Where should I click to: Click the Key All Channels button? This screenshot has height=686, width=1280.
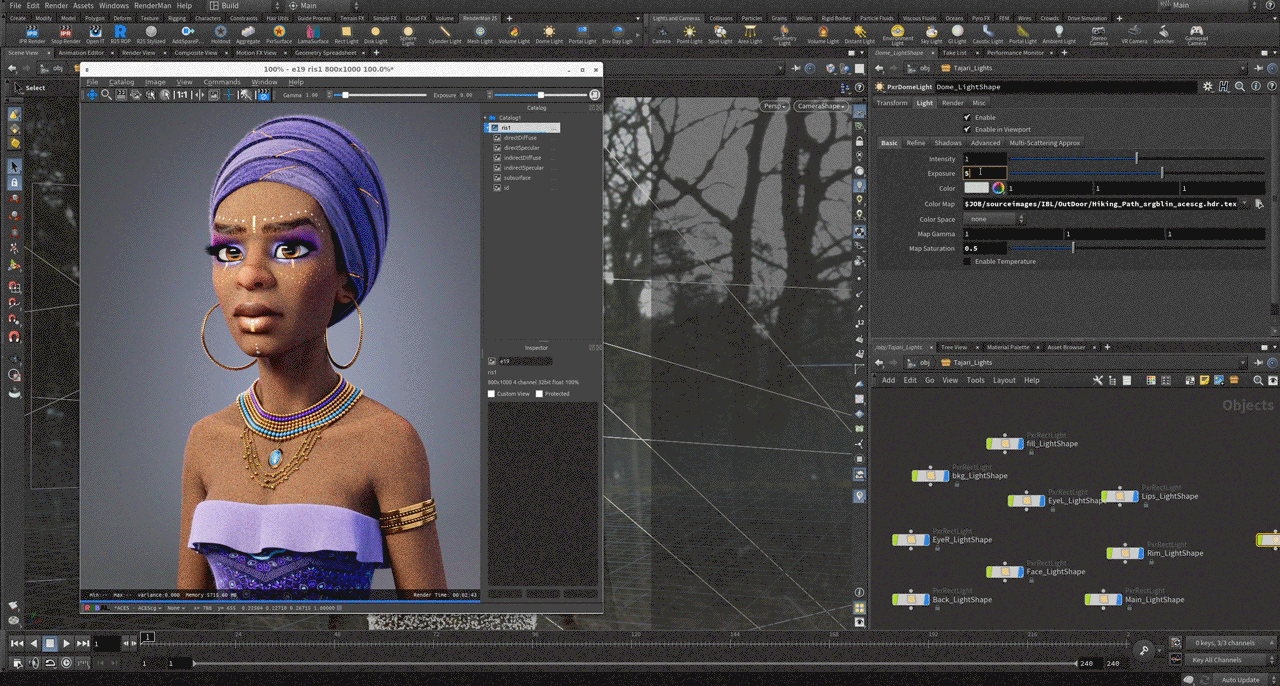pos(1216,660)
